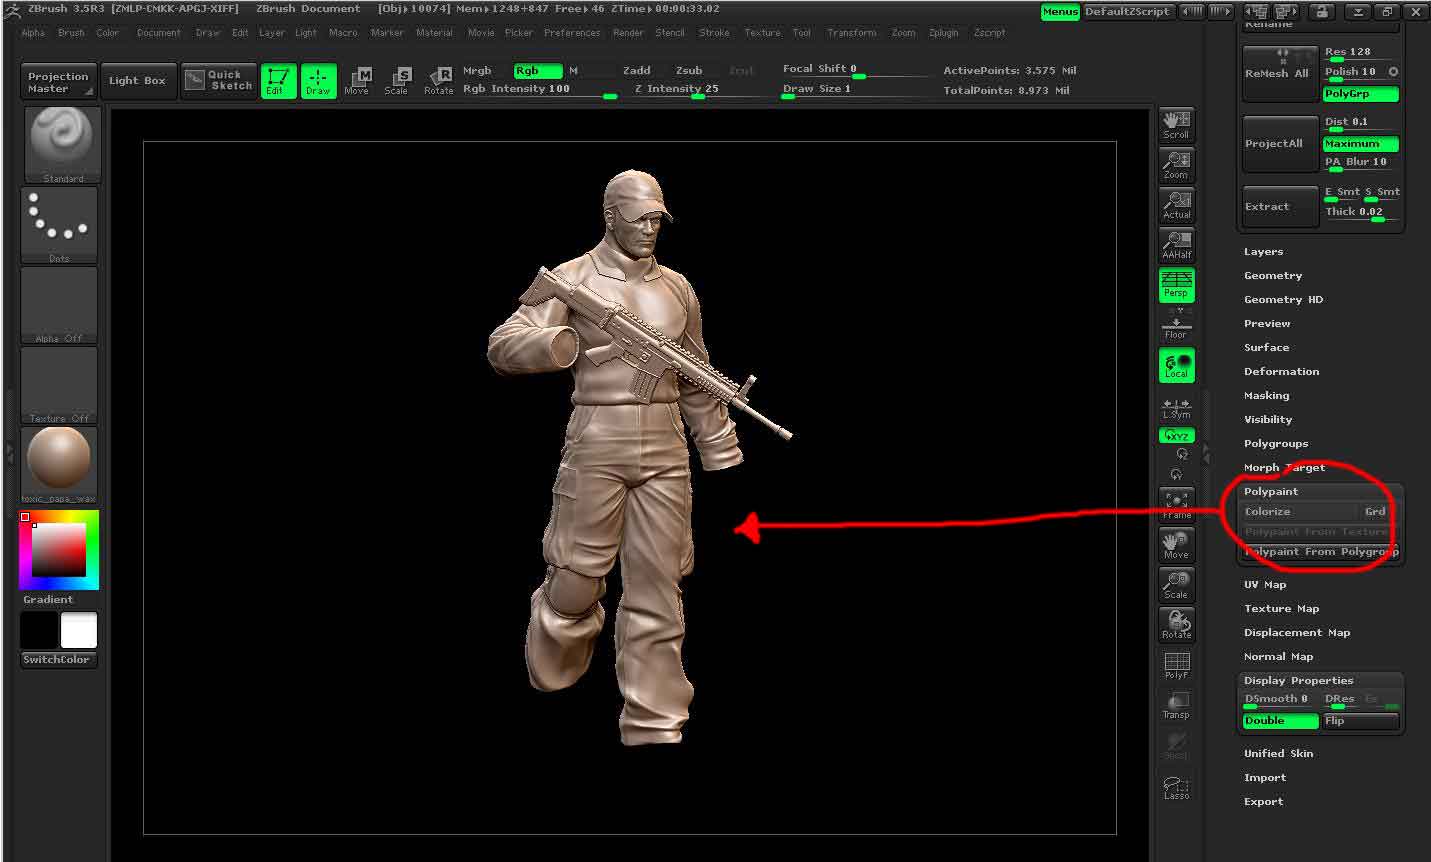
Task: Open the Preferences menu
Action: (x=572, y=33)
